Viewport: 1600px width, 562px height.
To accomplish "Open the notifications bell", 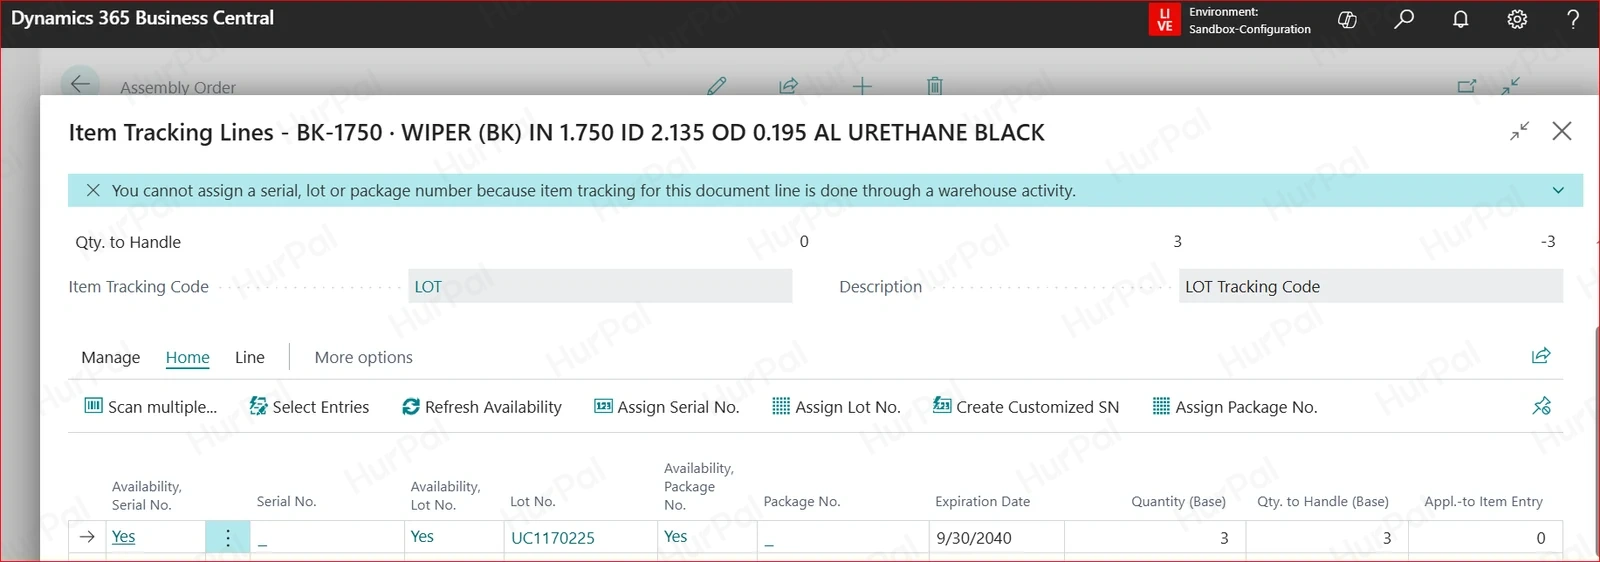I will tap(1461, 19).
